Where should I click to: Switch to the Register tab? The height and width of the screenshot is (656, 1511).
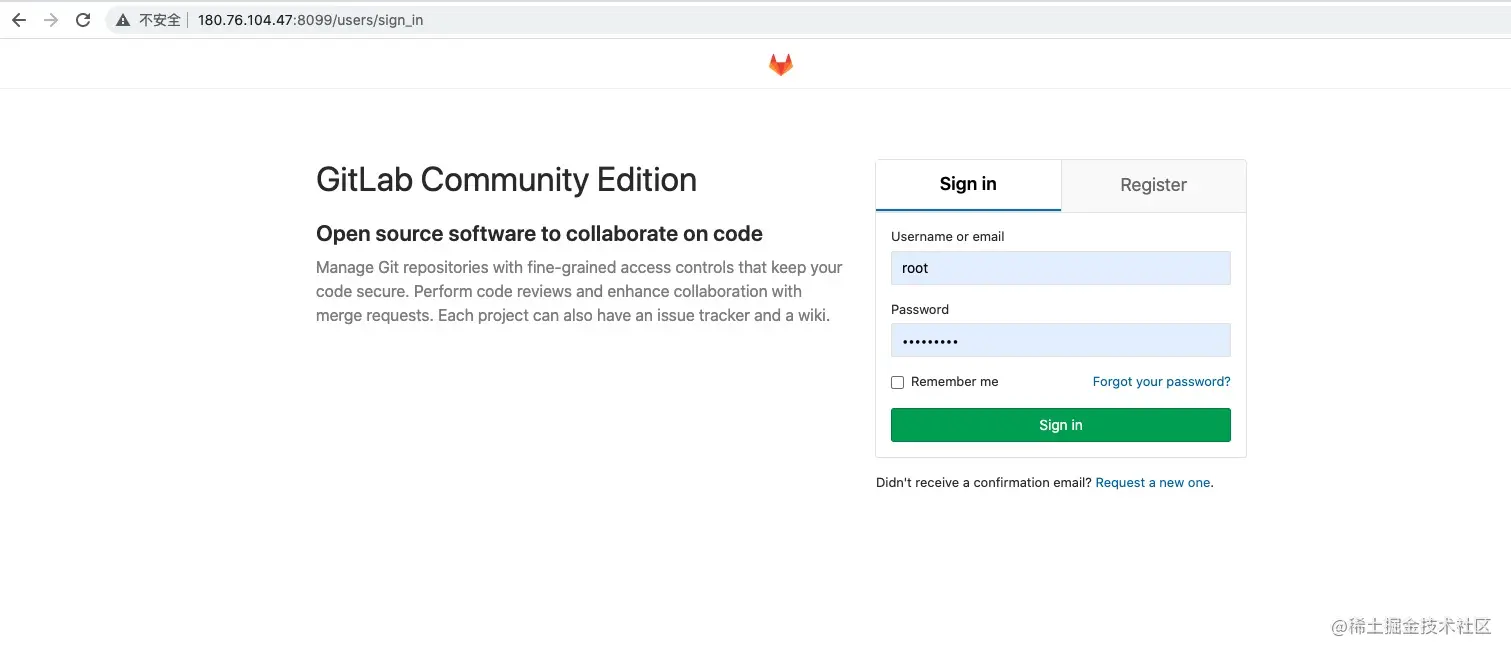(x=1153, y=185)
